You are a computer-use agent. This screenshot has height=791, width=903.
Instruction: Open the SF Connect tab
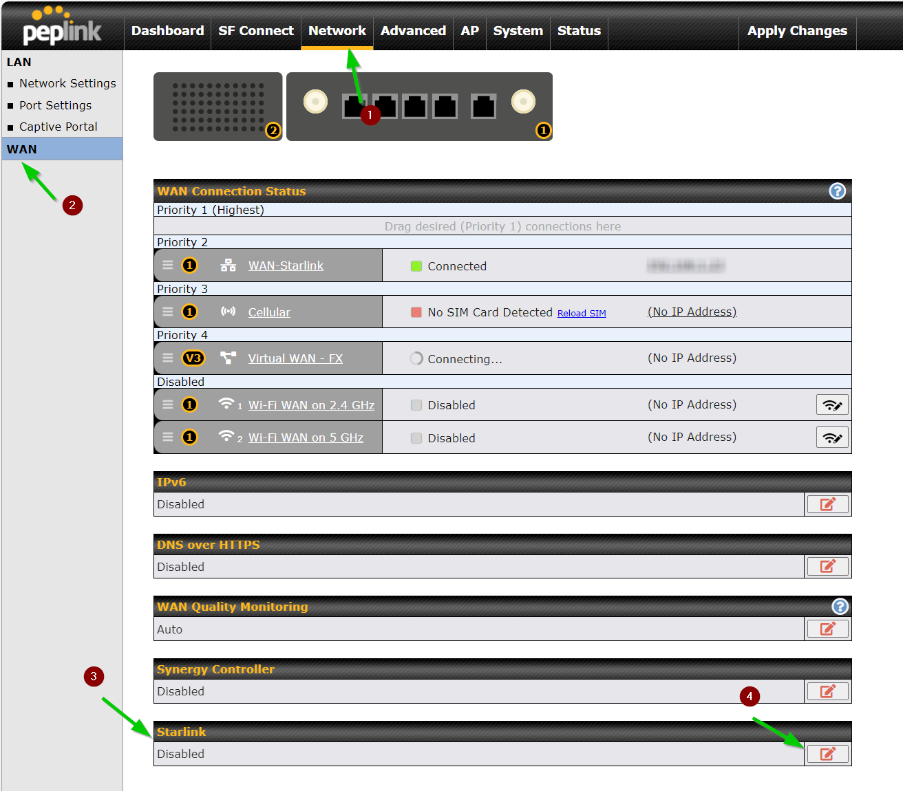256,31
